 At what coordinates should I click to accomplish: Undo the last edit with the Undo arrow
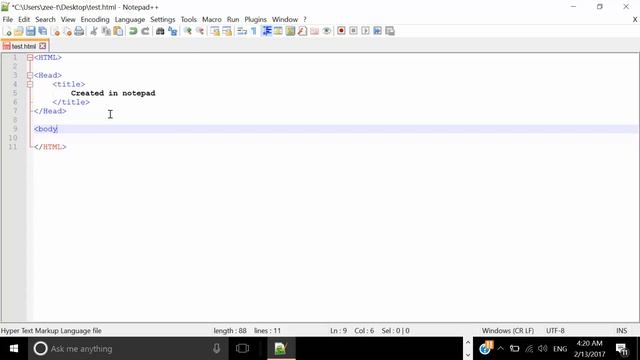click(133, 31)
